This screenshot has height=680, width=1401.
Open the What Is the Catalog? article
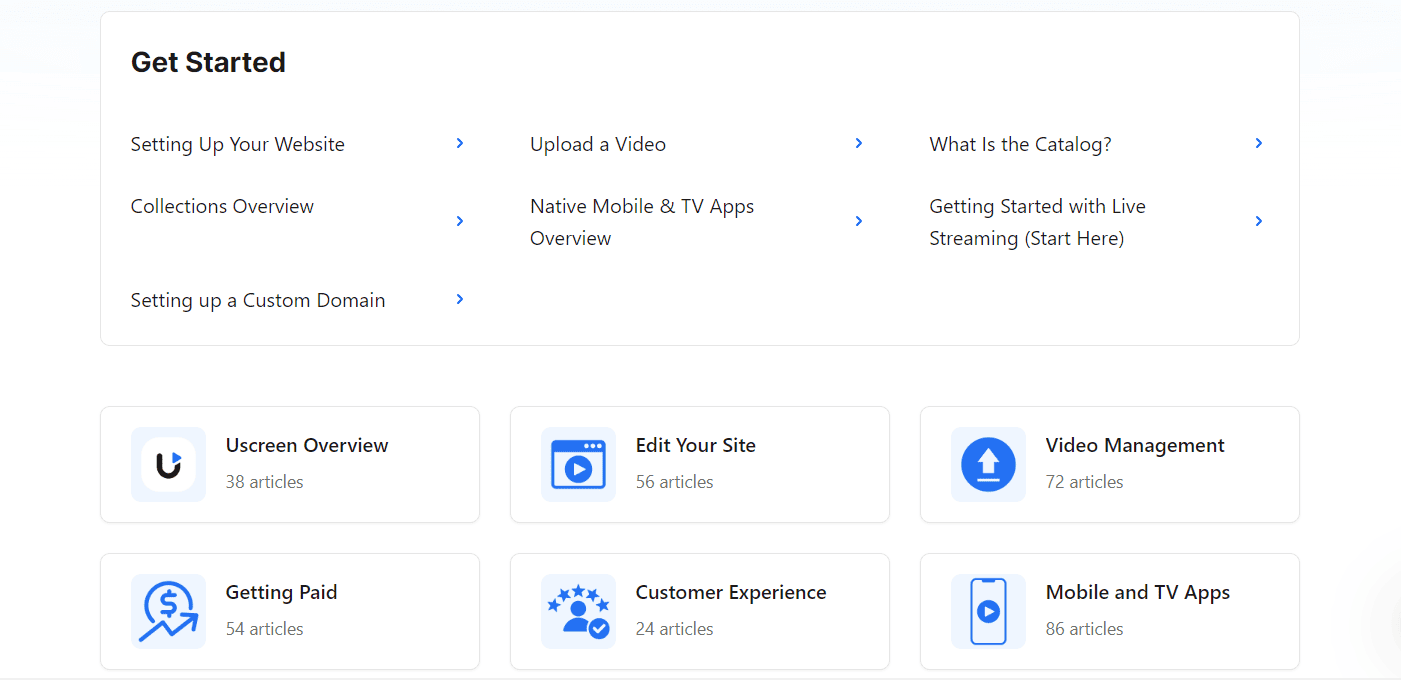tap(1020, 145)
